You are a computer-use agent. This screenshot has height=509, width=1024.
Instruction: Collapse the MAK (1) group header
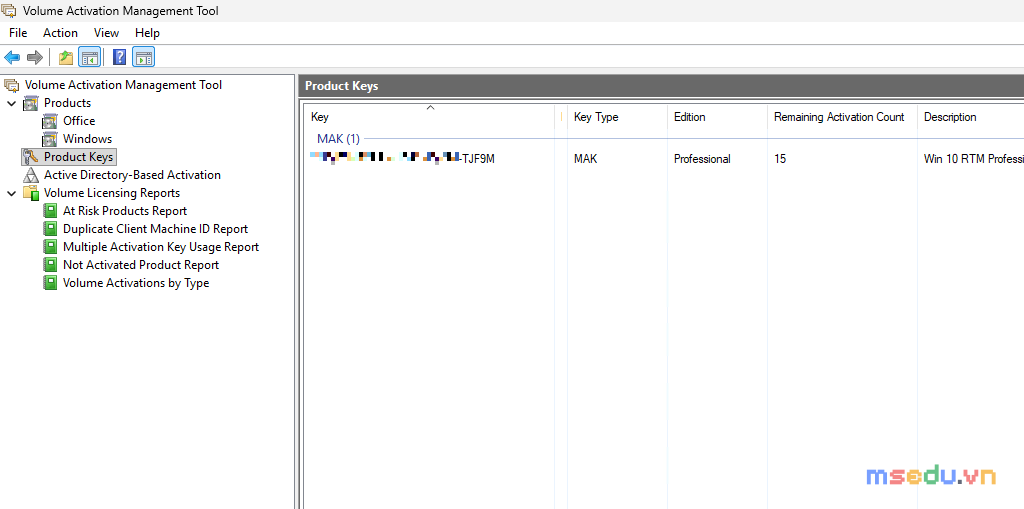coord(338,139)
